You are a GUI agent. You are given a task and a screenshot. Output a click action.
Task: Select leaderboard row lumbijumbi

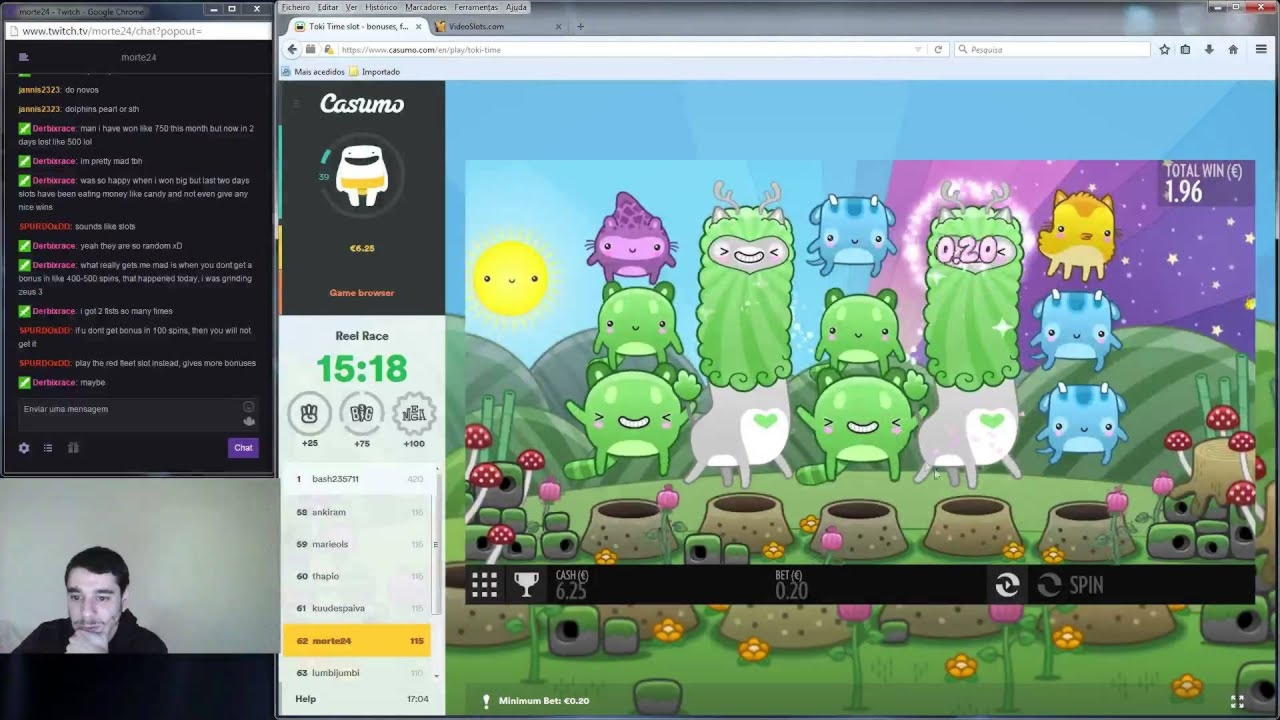coord(357,673)
